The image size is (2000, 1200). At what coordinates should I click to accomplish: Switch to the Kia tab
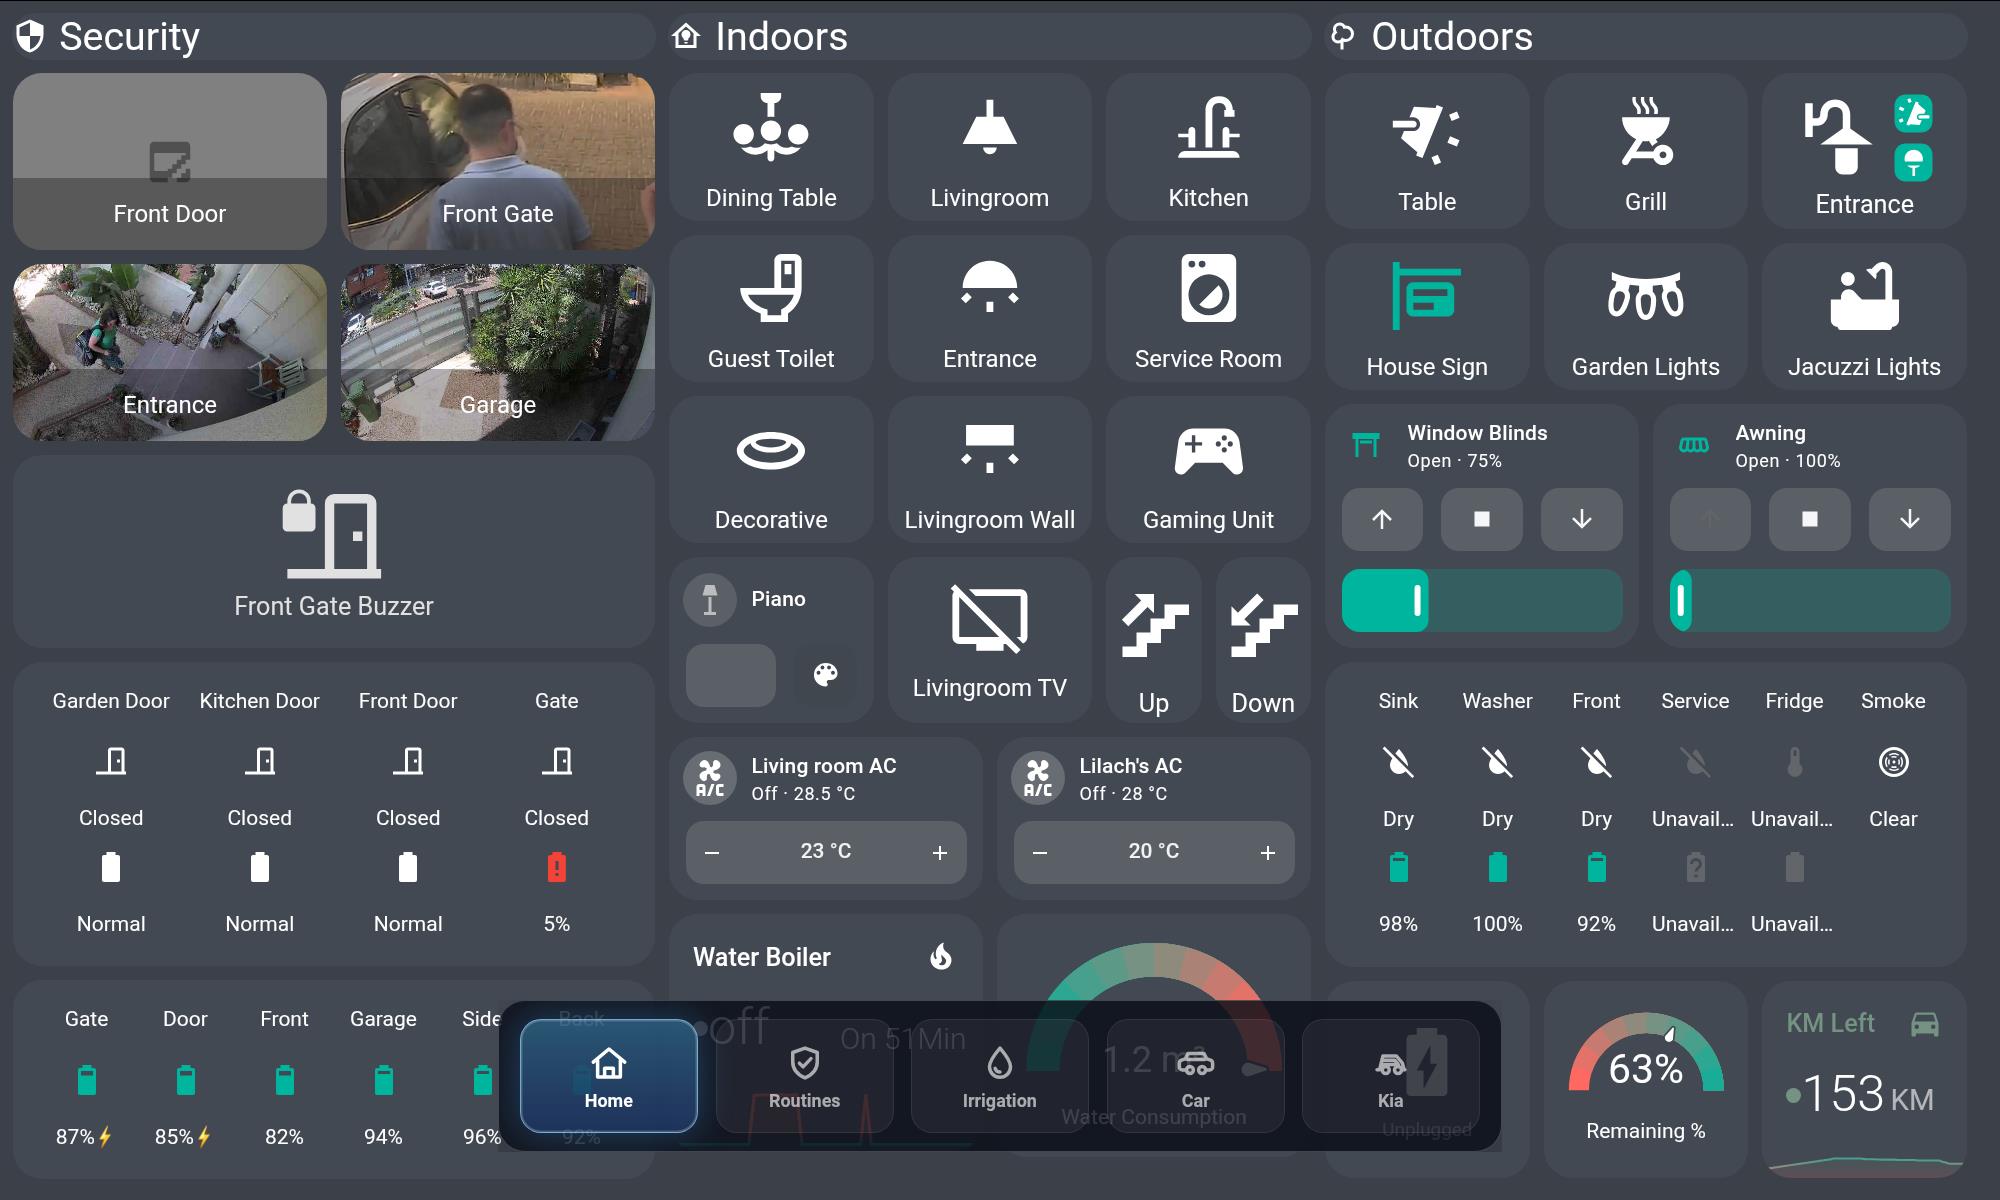[1390, 1076]
